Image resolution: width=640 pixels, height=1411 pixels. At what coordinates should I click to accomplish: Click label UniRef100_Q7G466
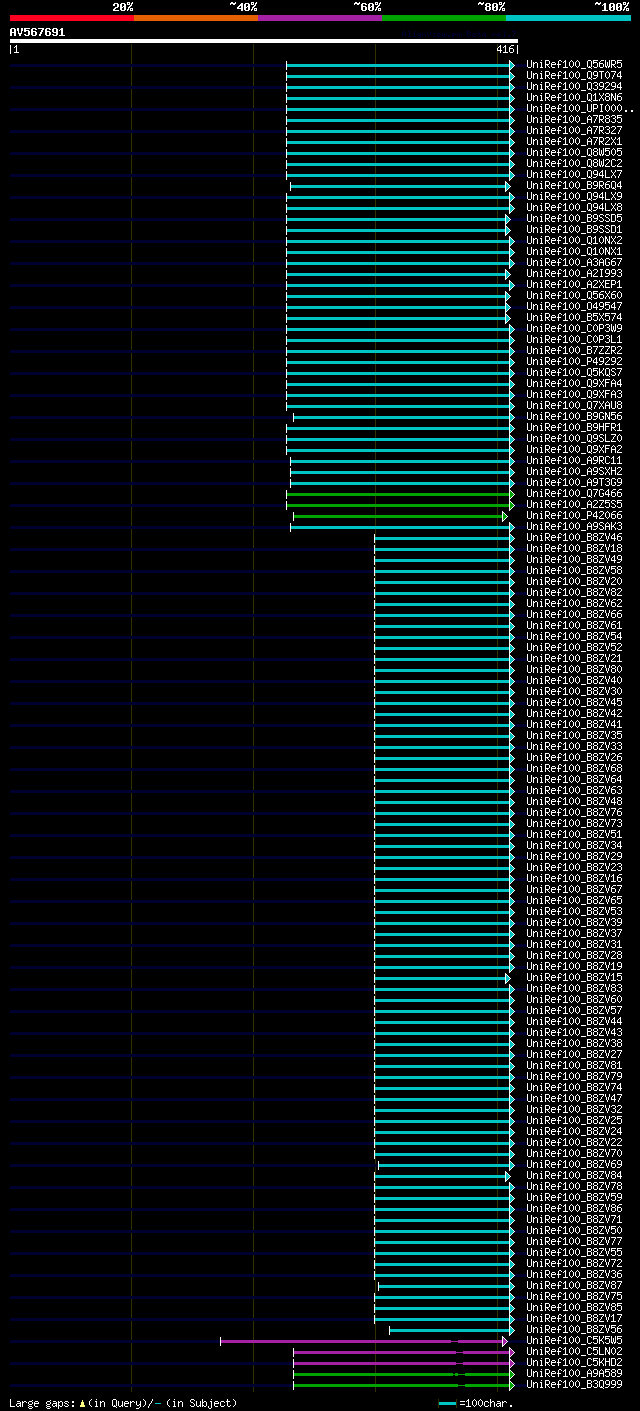tap(574, 493)
